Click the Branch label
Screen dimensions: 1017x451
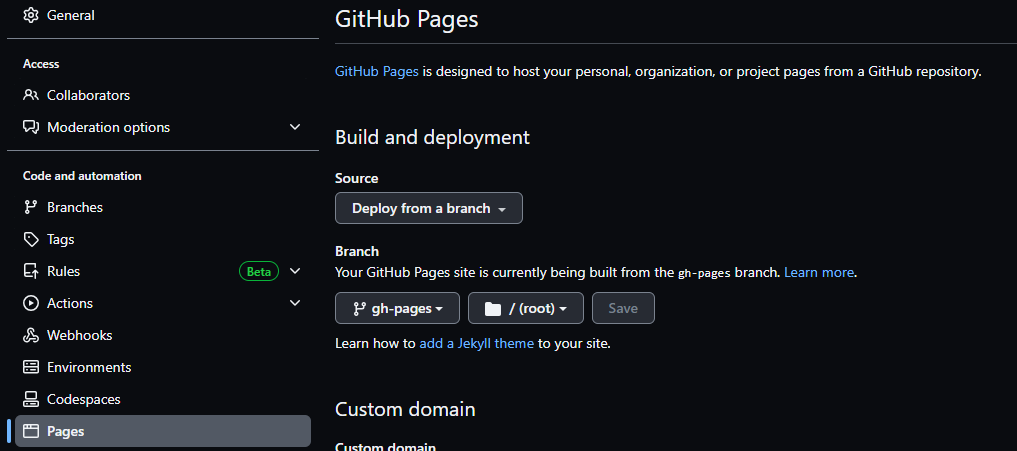pos(357,251)
